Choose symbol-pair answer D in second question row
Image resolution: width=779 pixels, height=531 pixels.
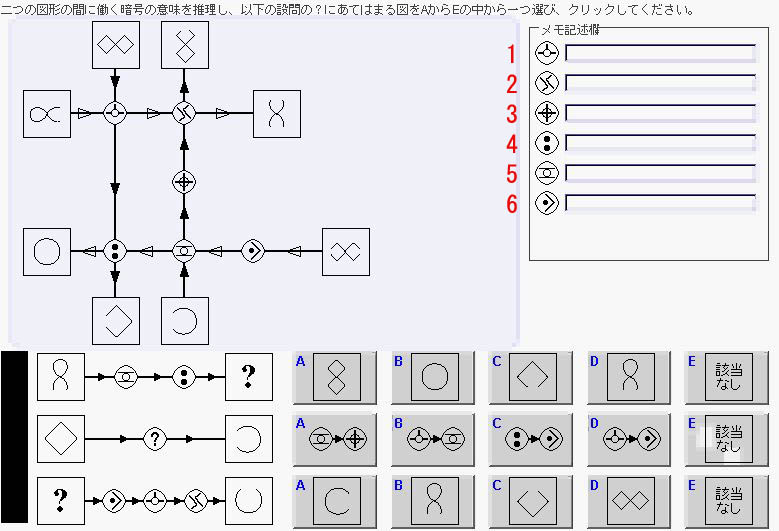coord(630,439)
